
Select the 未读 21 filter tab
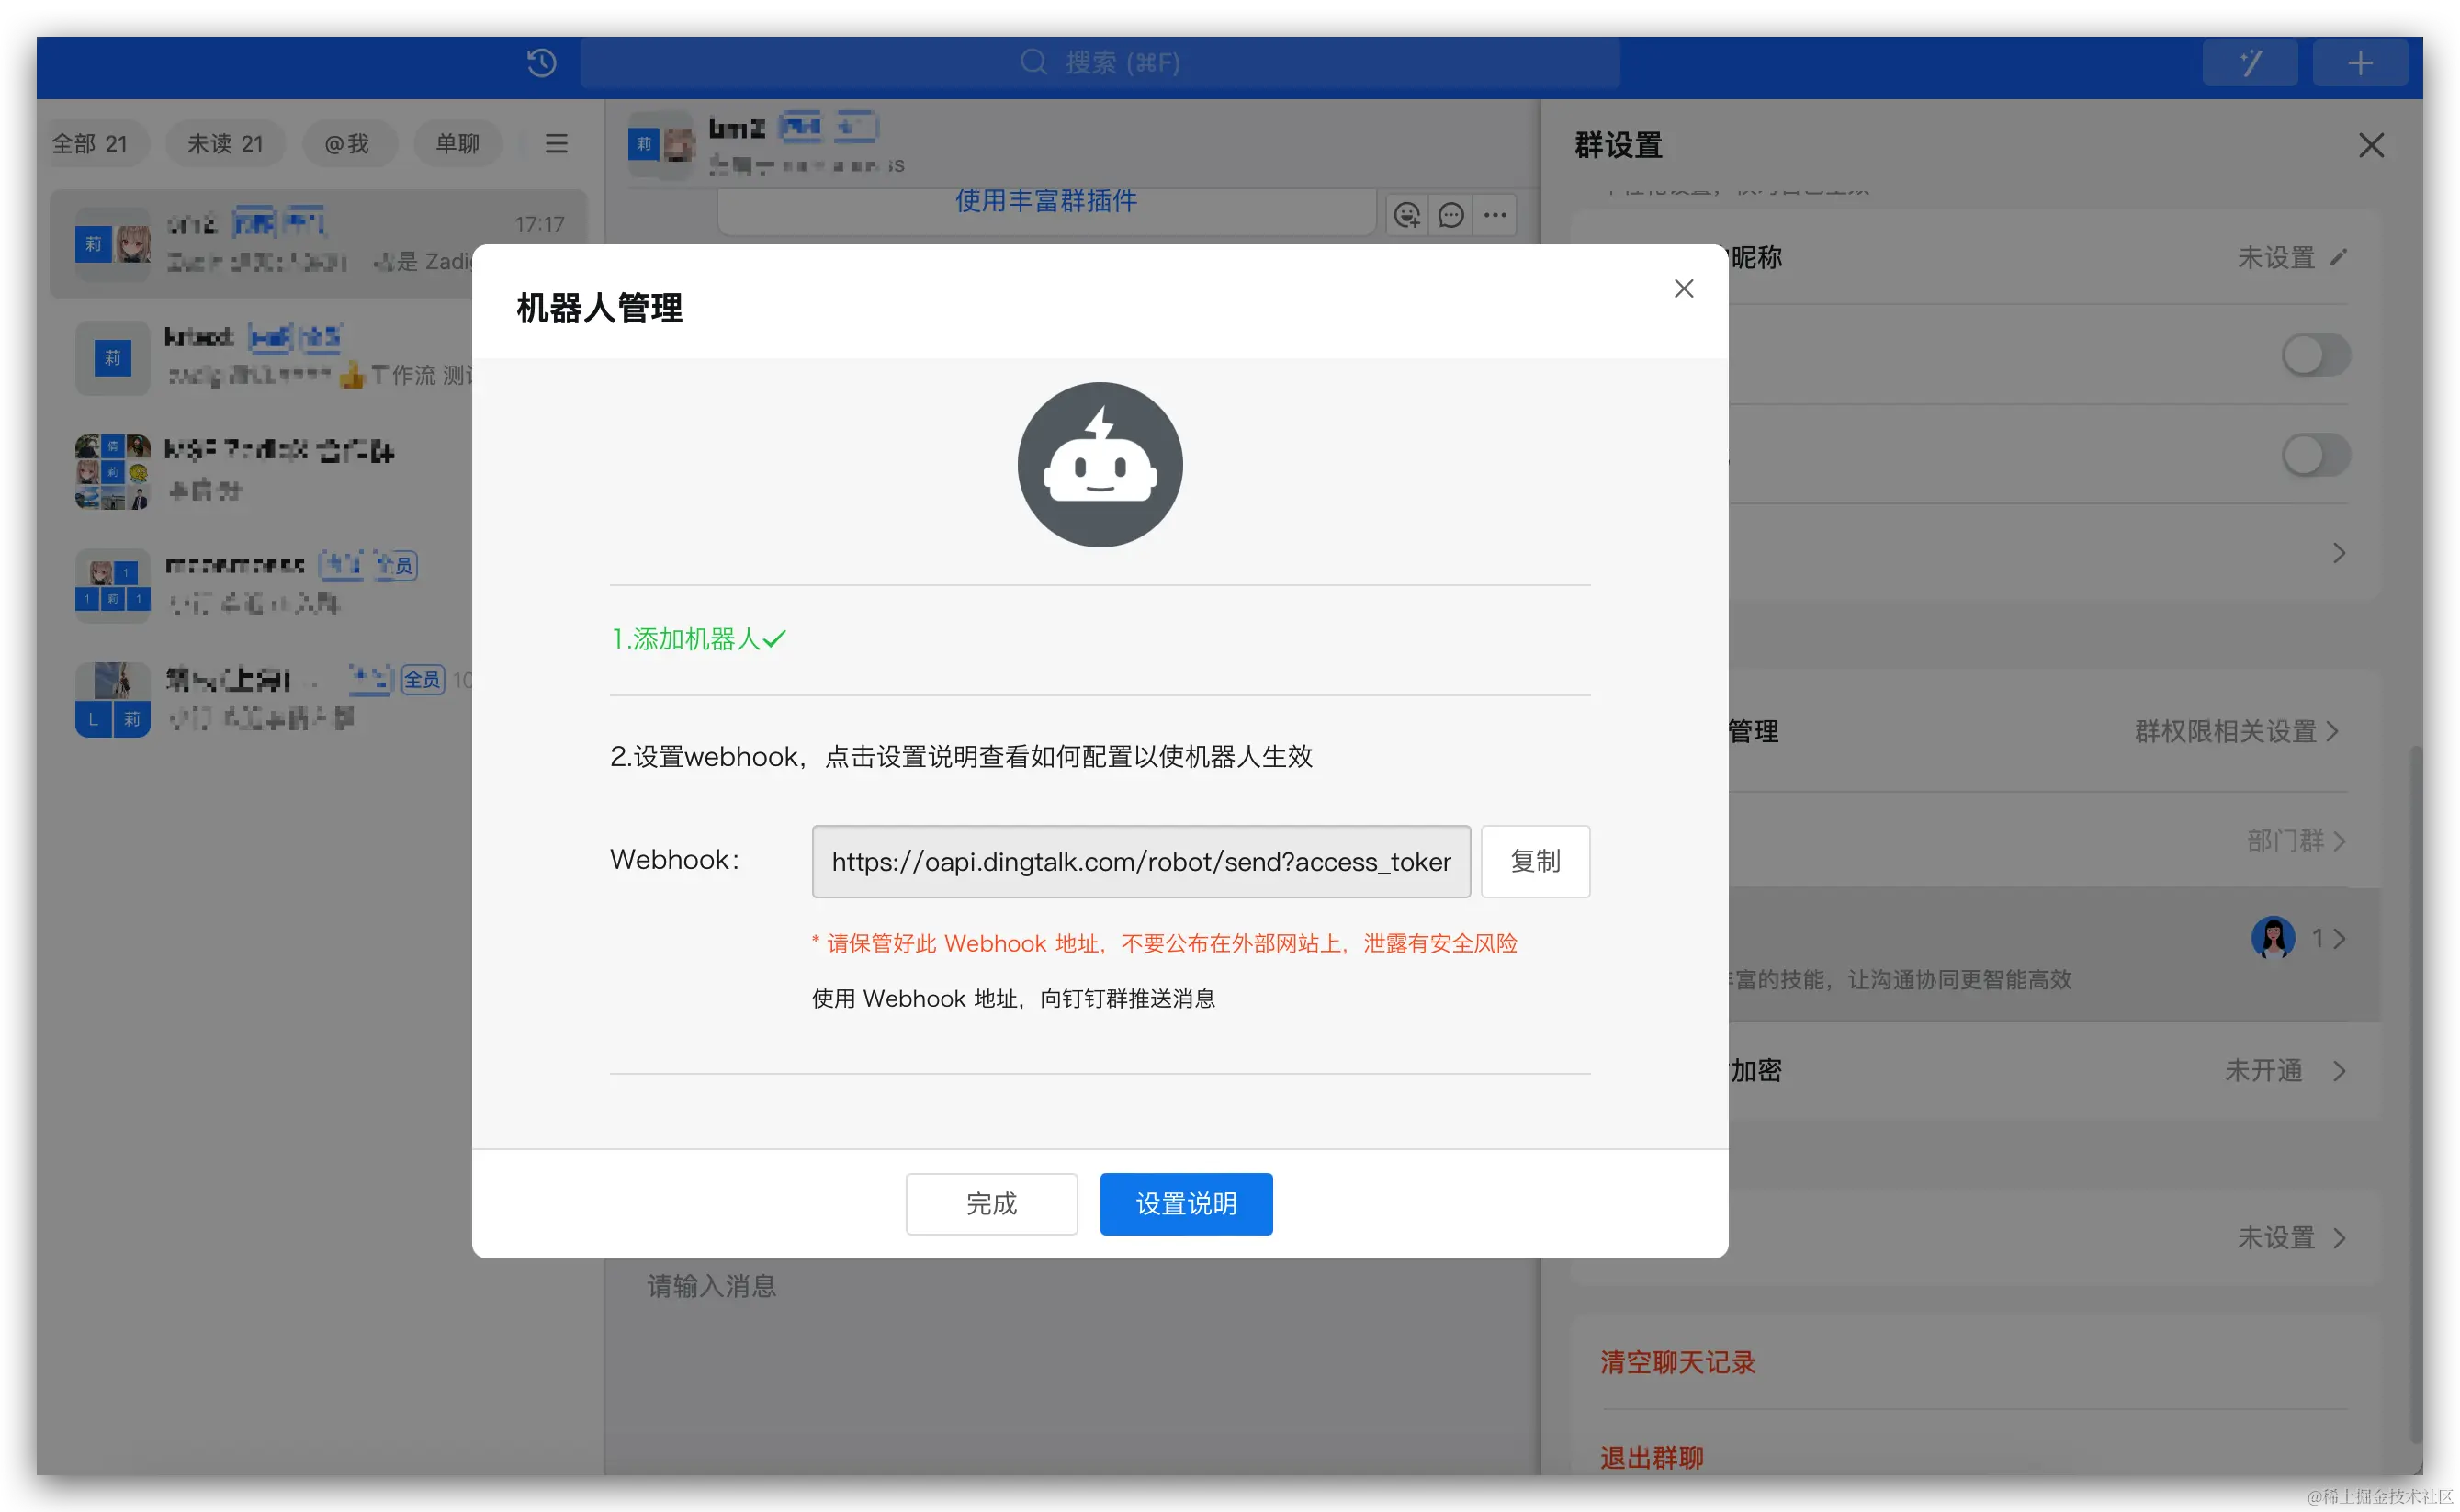pos(225,144)
